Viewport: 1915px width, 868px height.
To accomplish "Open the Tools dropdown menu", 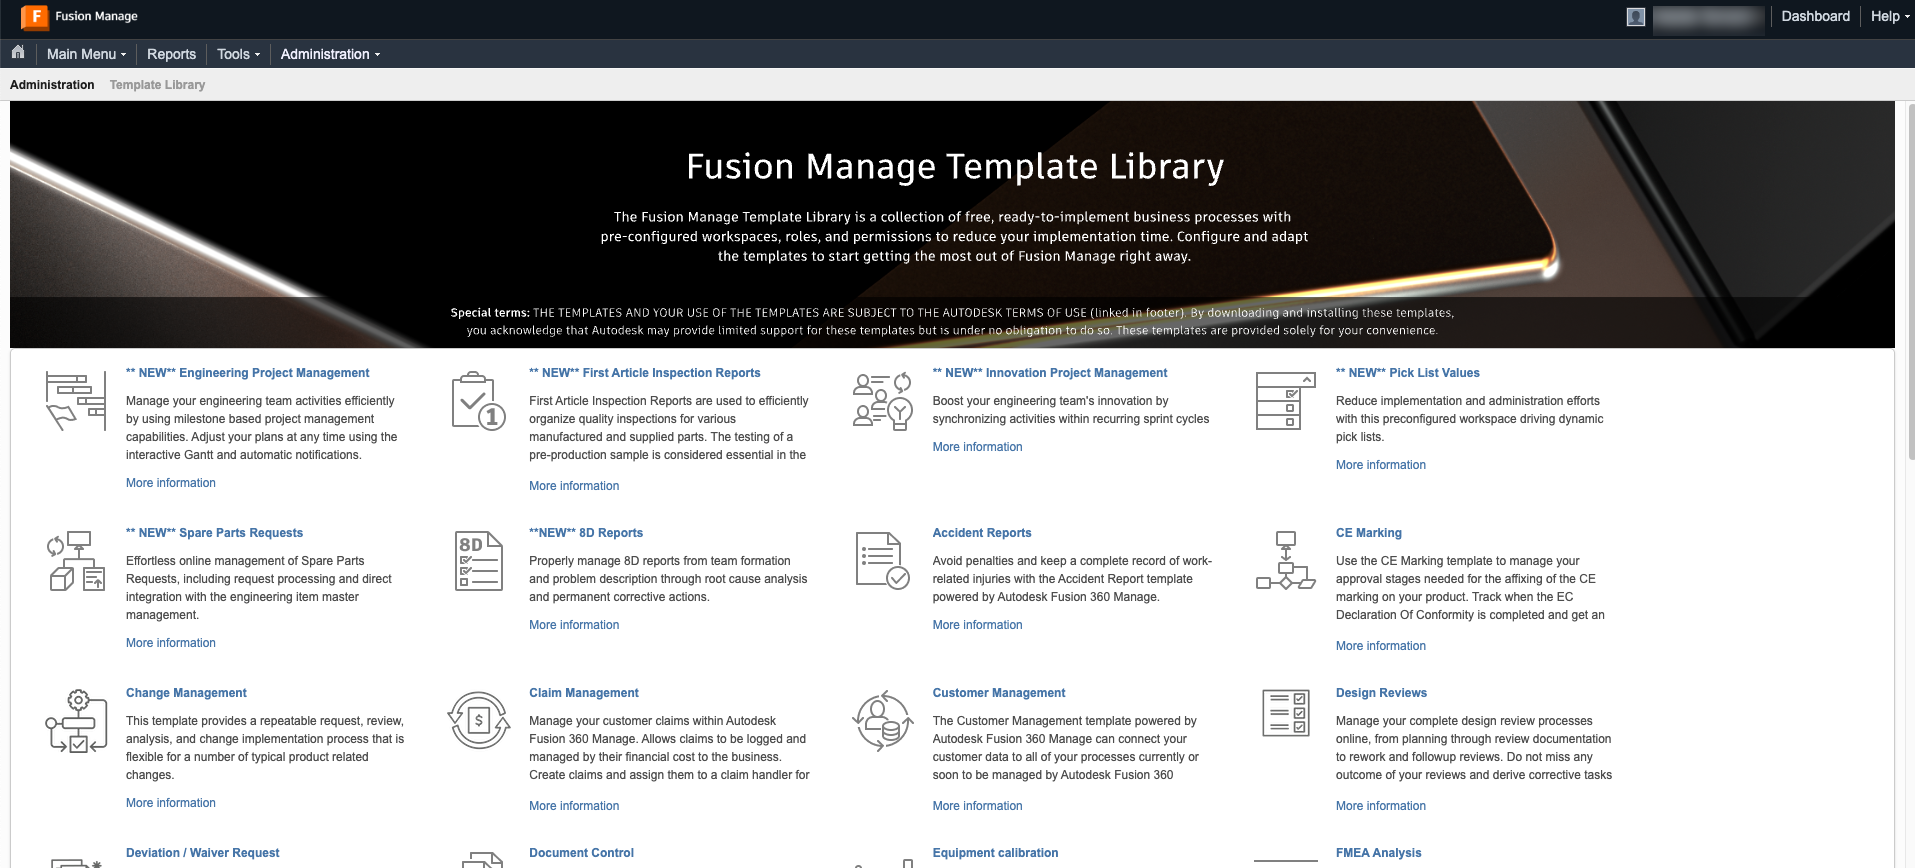I will tap(238, 54).
